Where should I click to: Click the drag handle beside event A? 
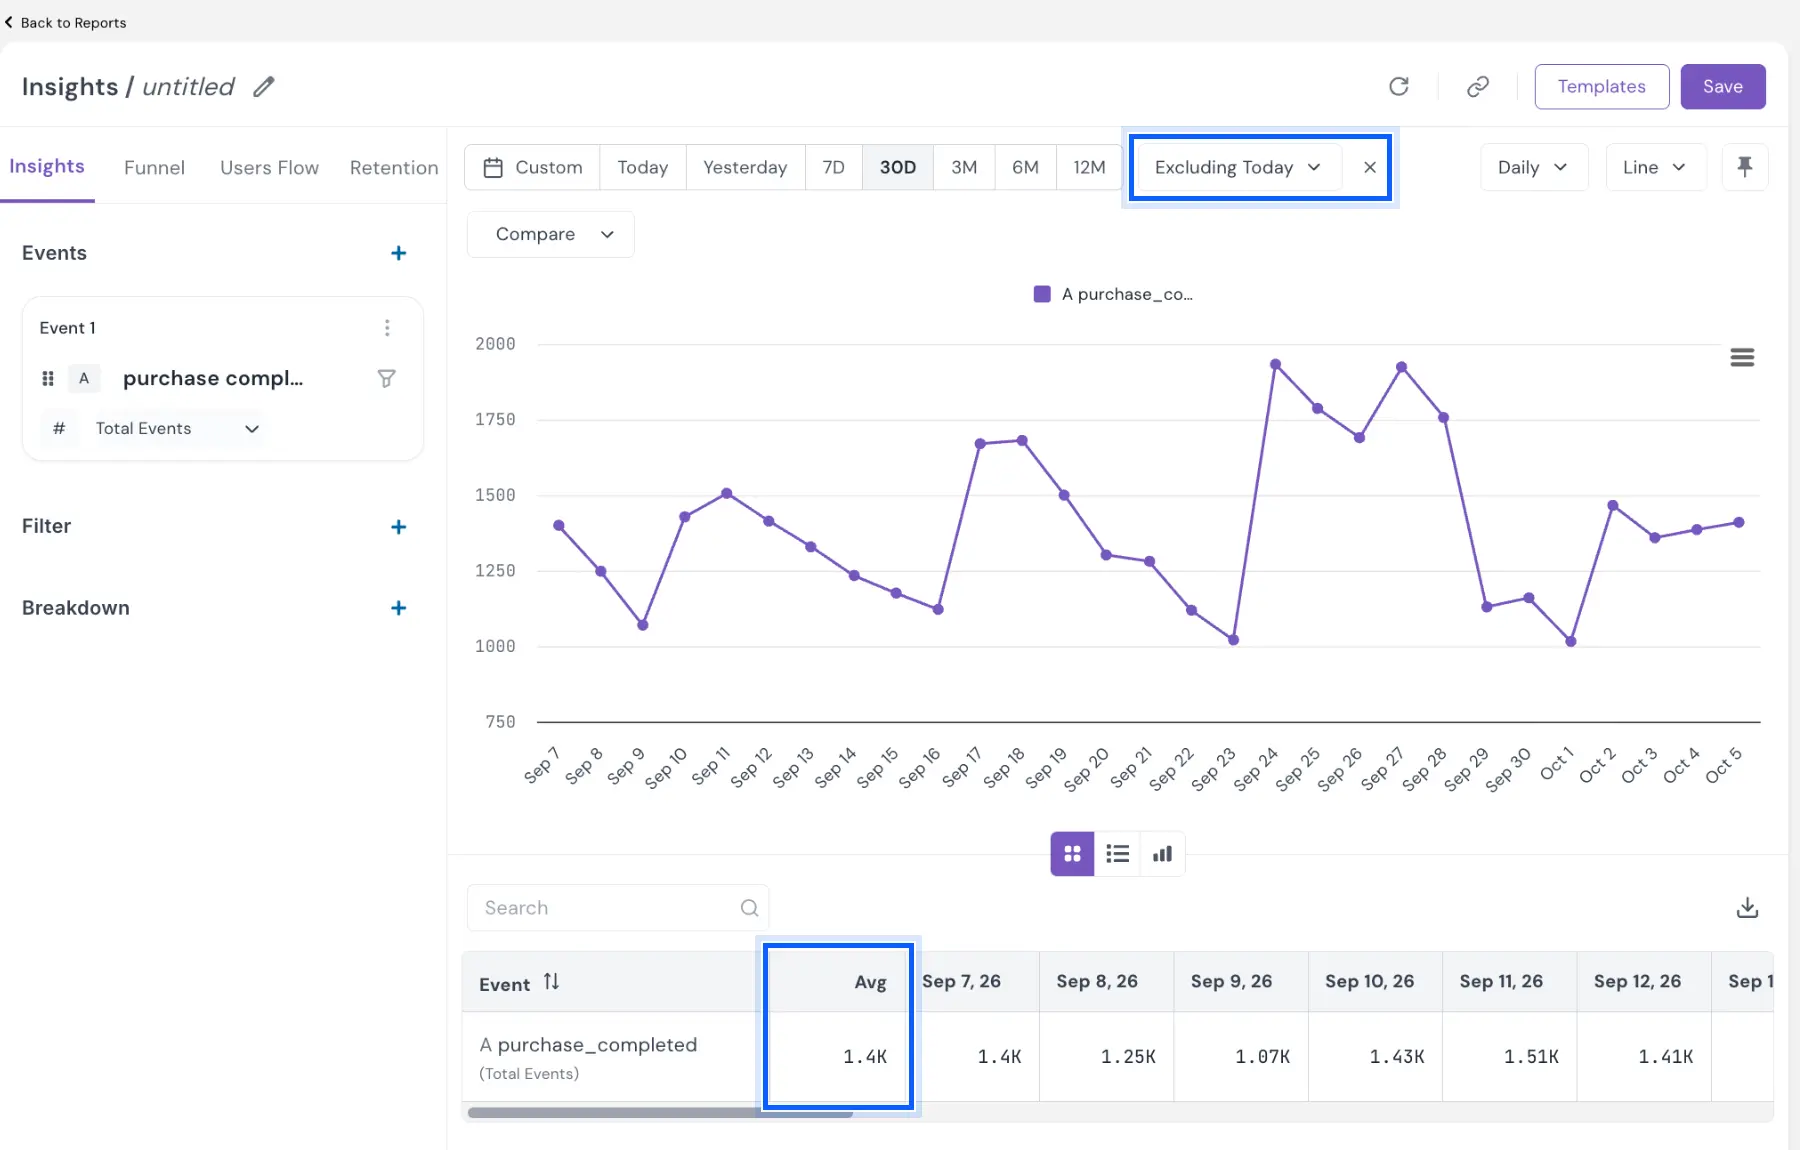tap(48, 379)
